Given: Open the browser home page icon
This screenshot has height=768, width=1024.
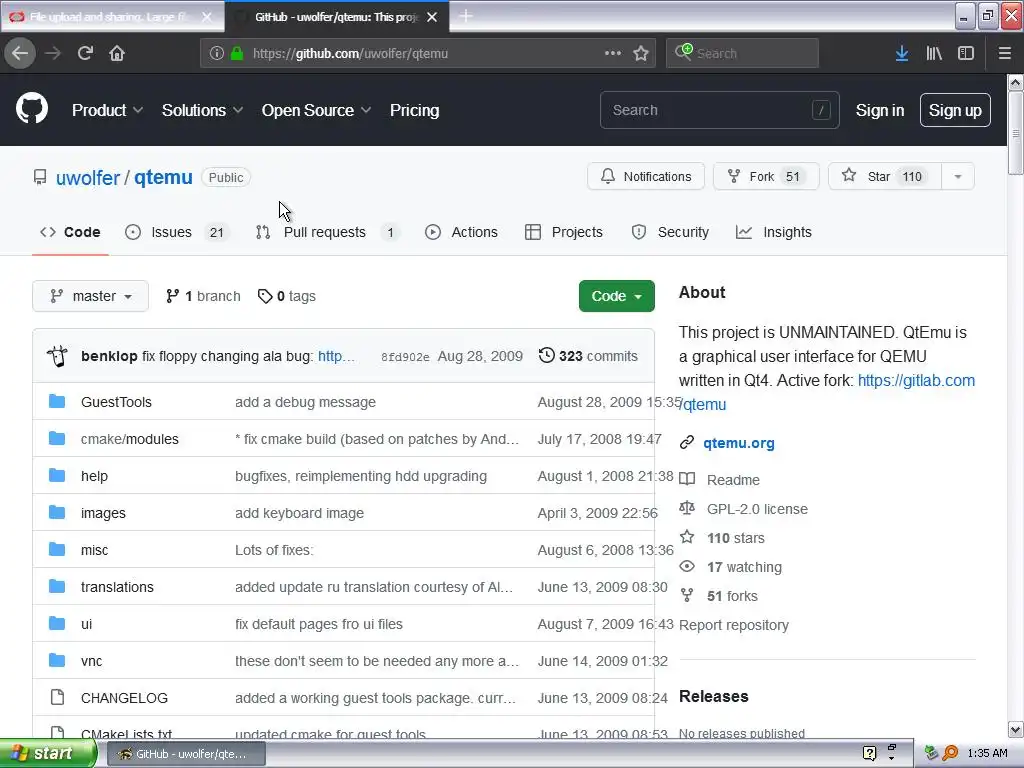Looking at the screenshot, I should click(117, 53).
